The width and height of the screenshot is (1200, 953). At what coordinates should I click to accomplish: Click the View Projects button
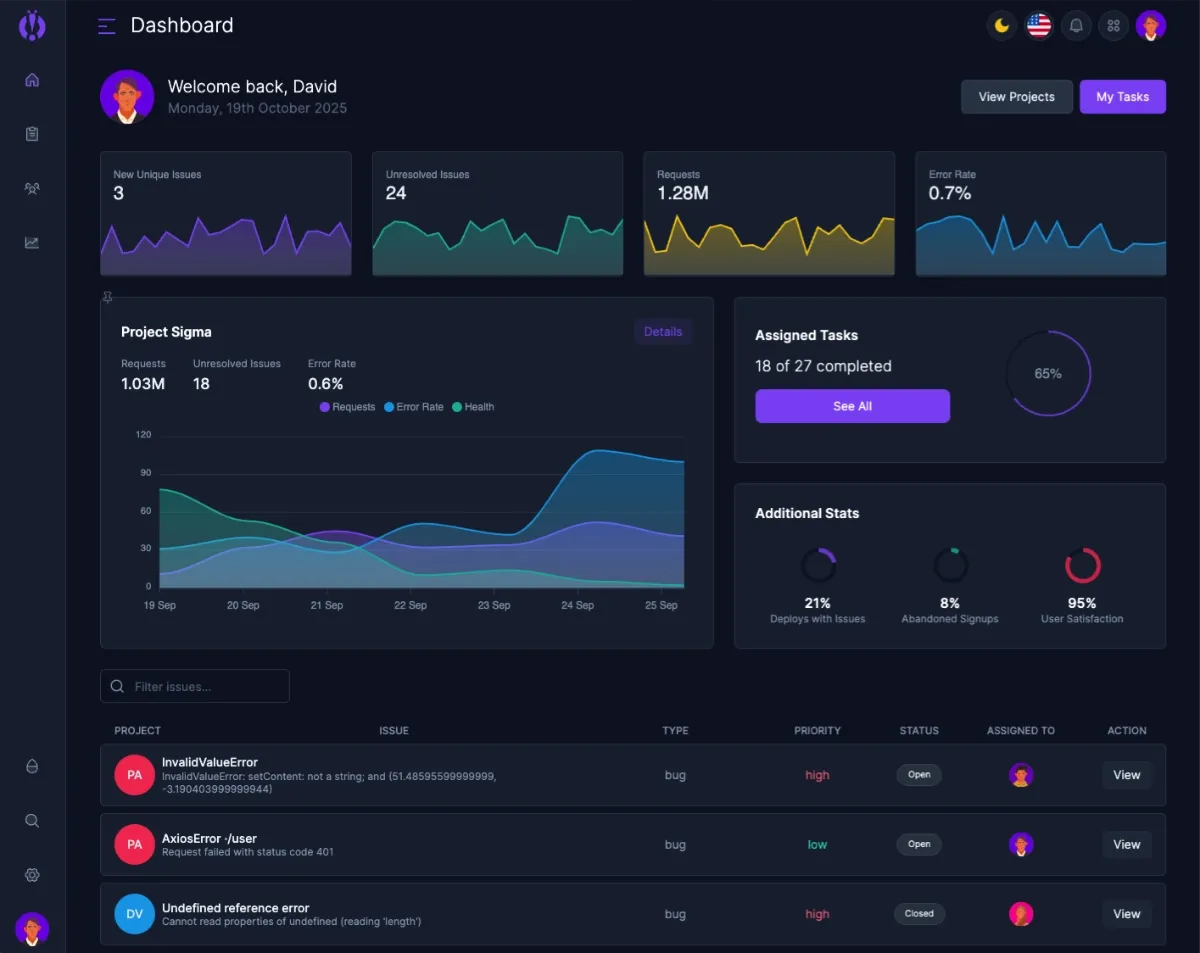tap(1016, 97)
